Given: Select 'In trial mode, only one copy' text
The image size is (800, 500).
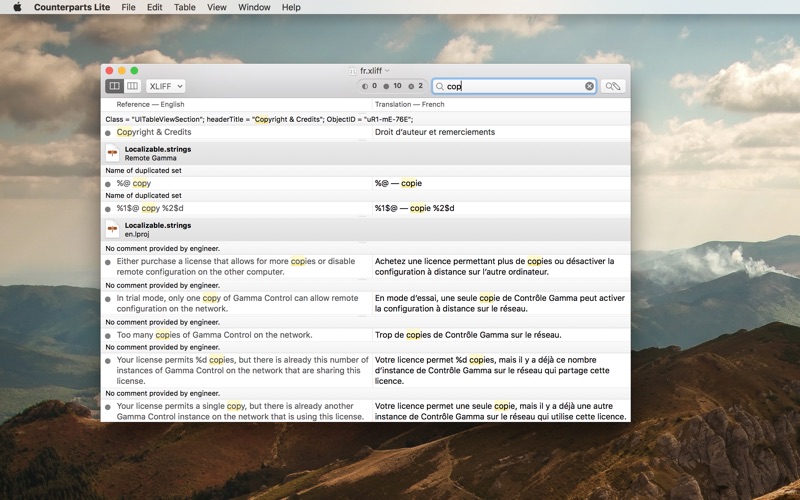Looking at the screenshot, I should [x=237, y=303].
